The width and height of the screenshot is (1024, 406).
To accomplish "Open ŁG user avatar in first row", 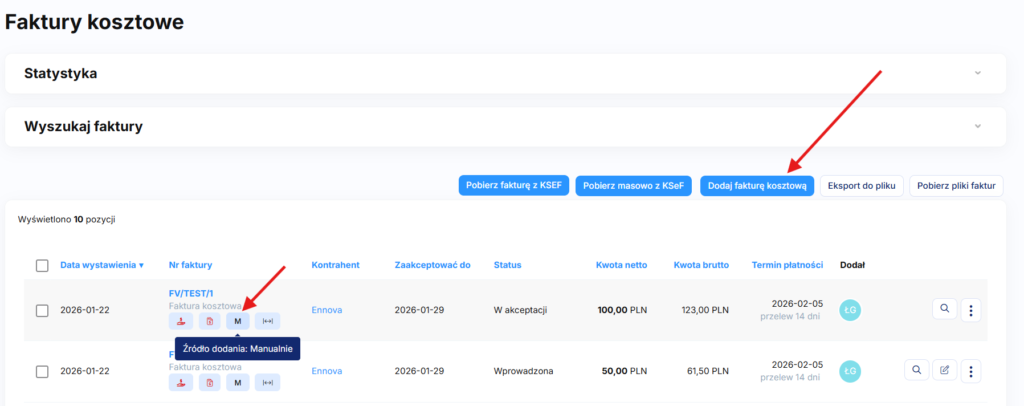I will 850,310.
